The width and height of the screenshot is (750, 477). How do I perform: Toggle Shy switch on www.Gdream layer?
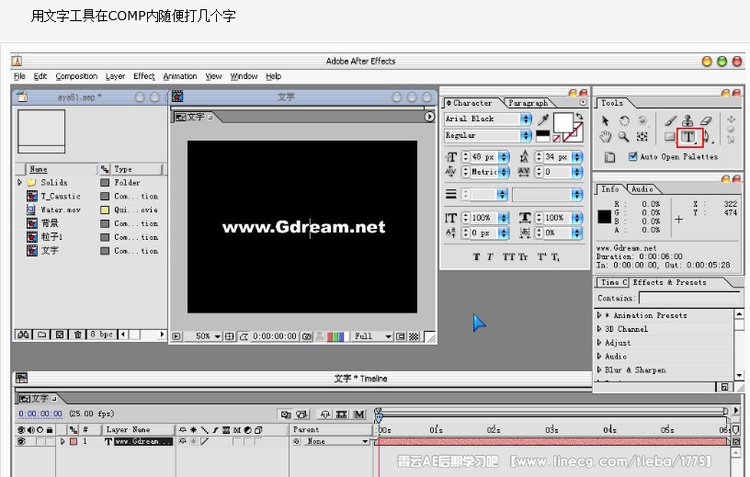pyautogui.click(x=183, y=441)
